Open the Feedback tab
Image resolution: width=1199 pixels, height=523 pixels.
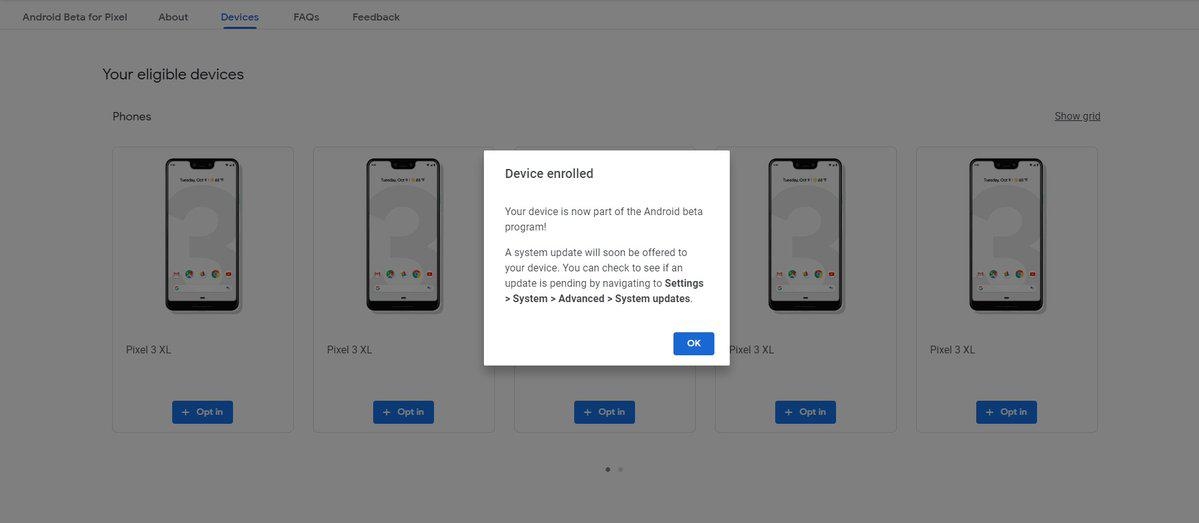(x=375, y=17)
